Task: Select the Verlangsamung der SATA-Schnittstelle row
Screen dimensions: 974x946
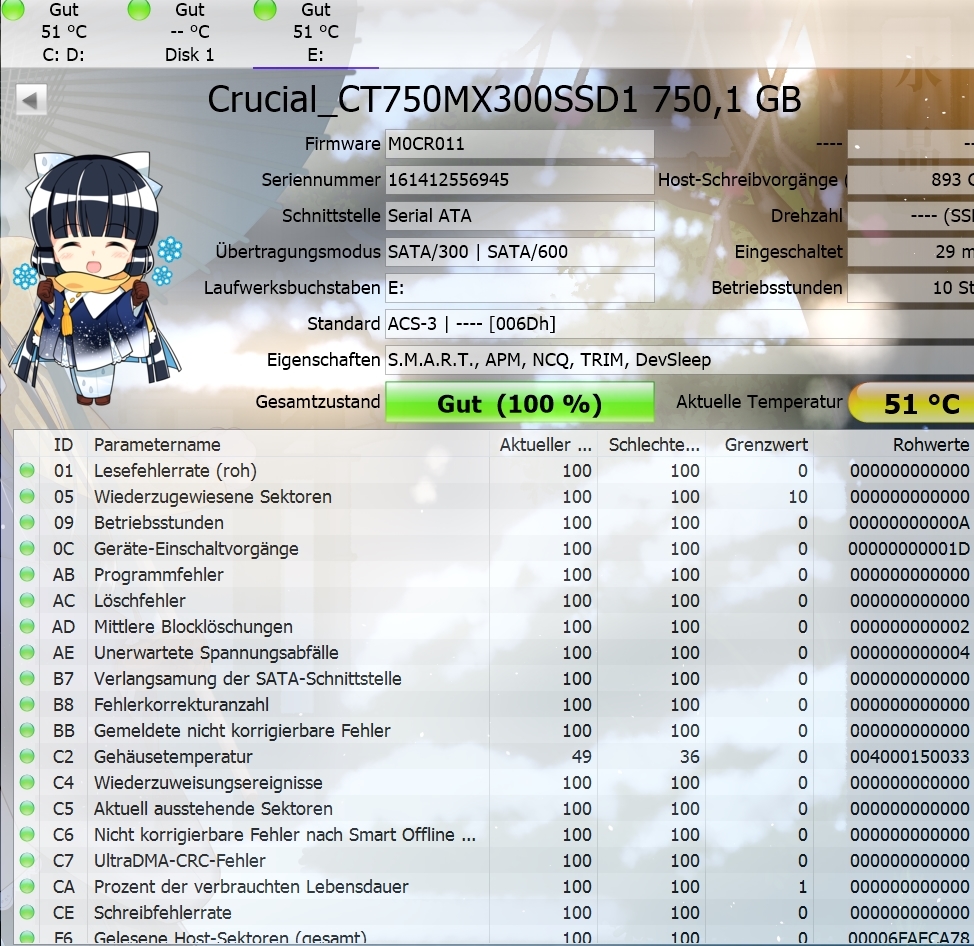Action: pos(494,679)
